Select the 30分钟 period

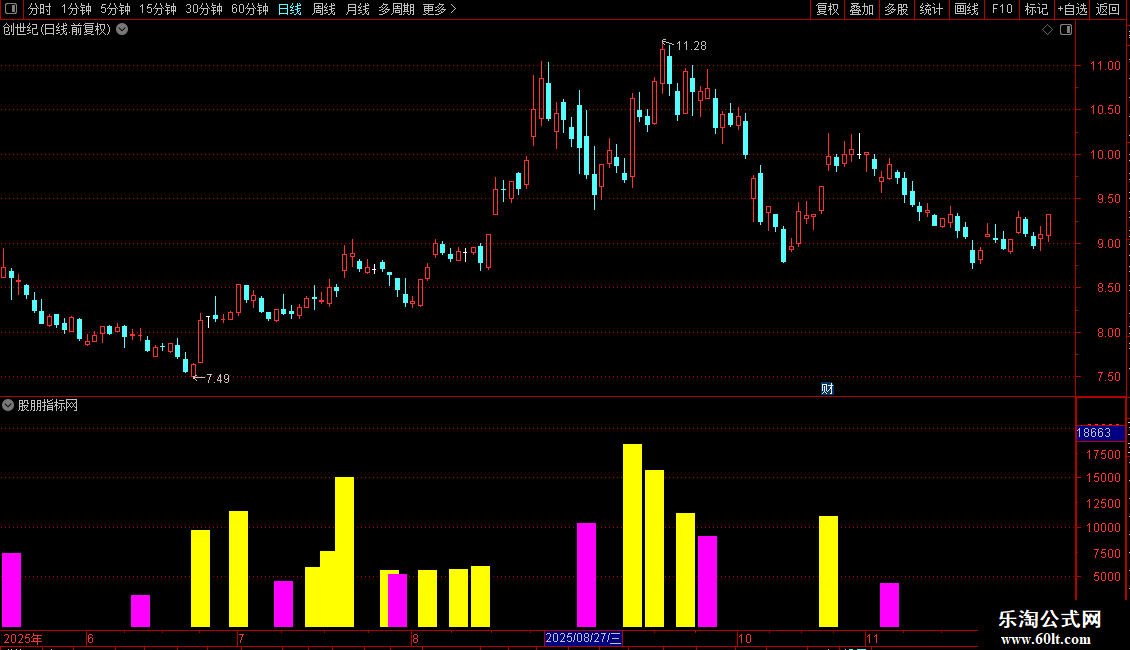click(204, 9)
